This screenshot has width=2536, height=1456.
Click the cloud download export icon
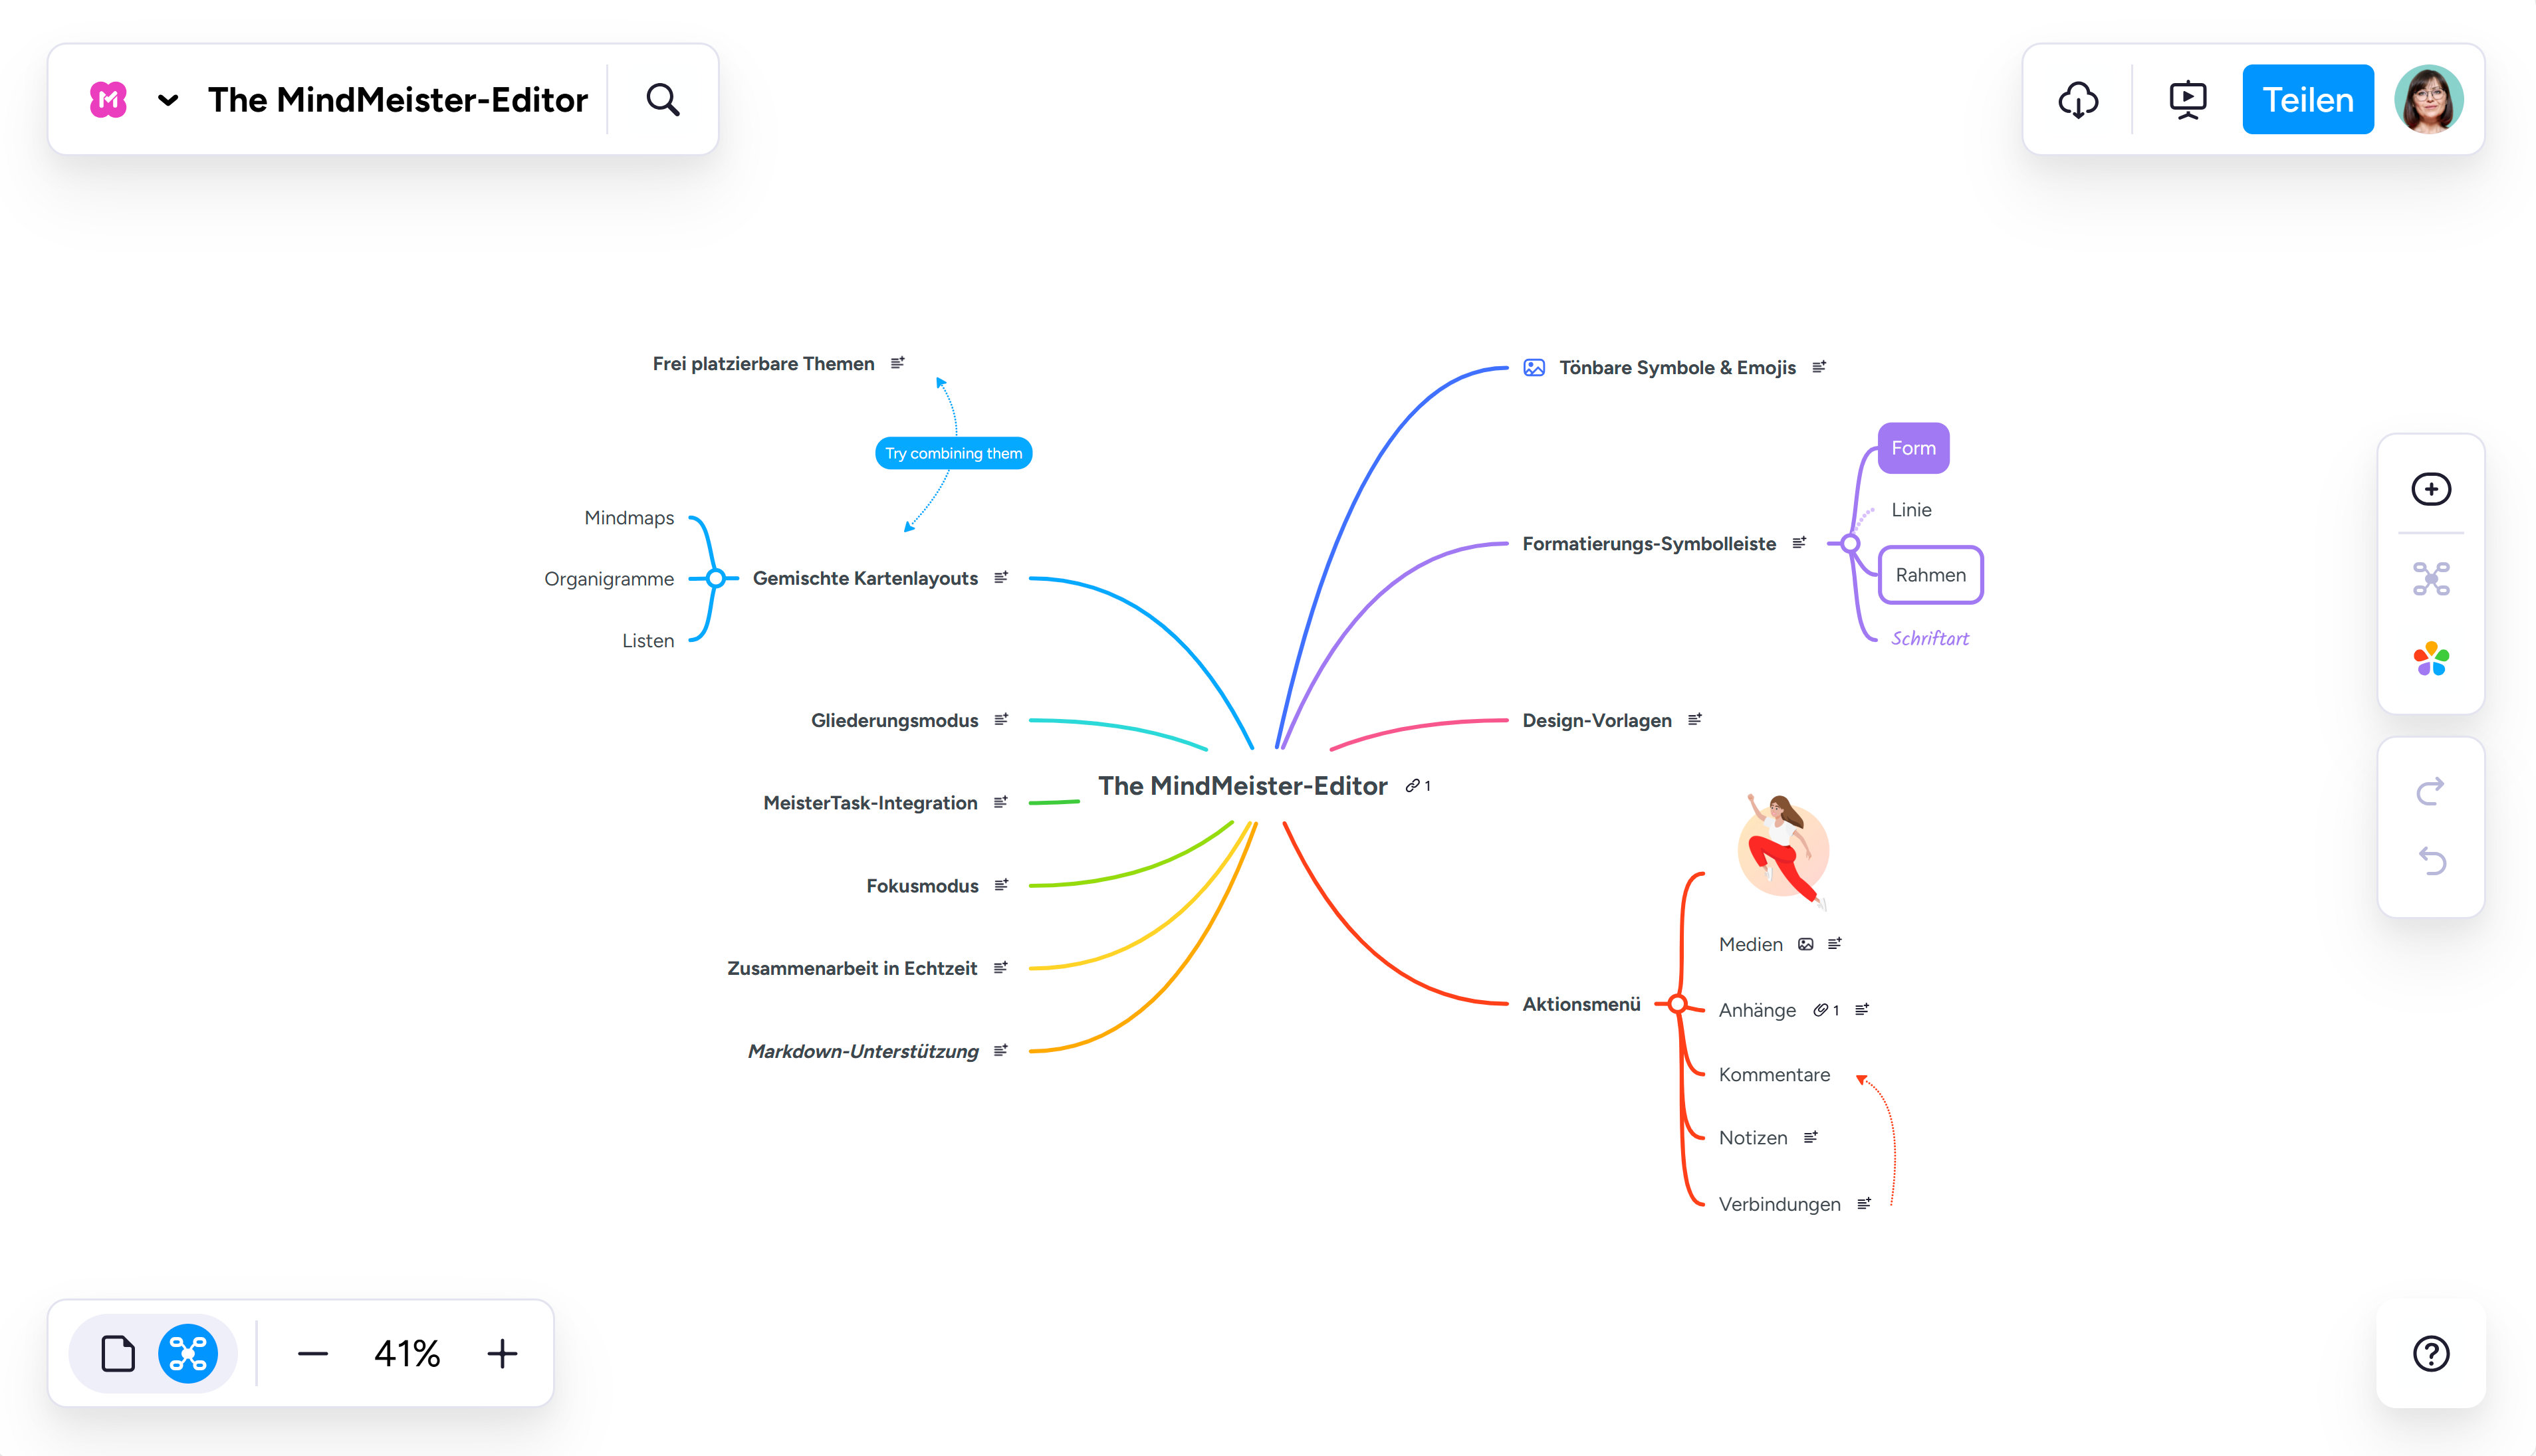point(2079,99)
